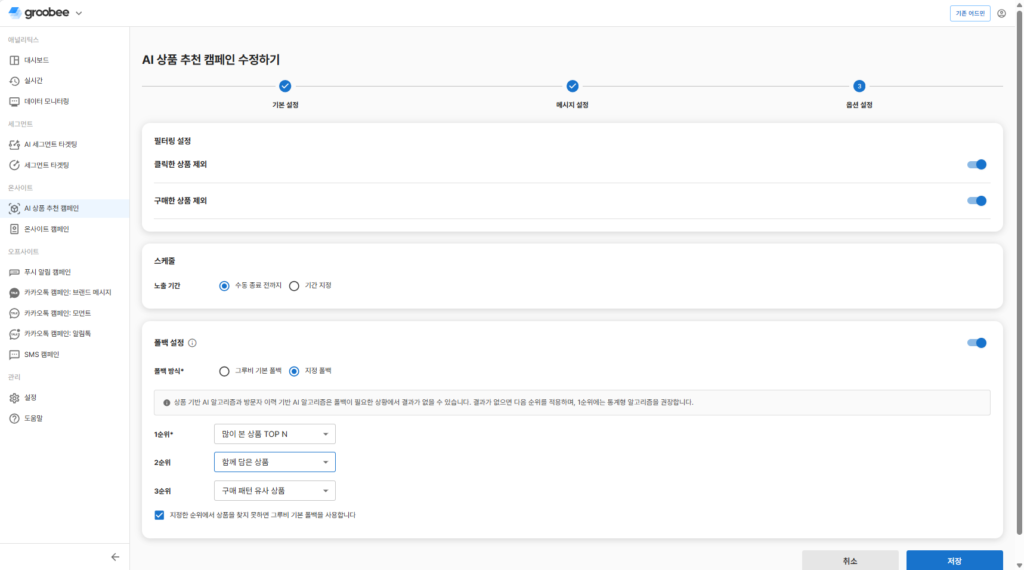Click the 온사이트 캠페인 icon
This screenshot has height=570, width=1024.
(x=14, y=229)
